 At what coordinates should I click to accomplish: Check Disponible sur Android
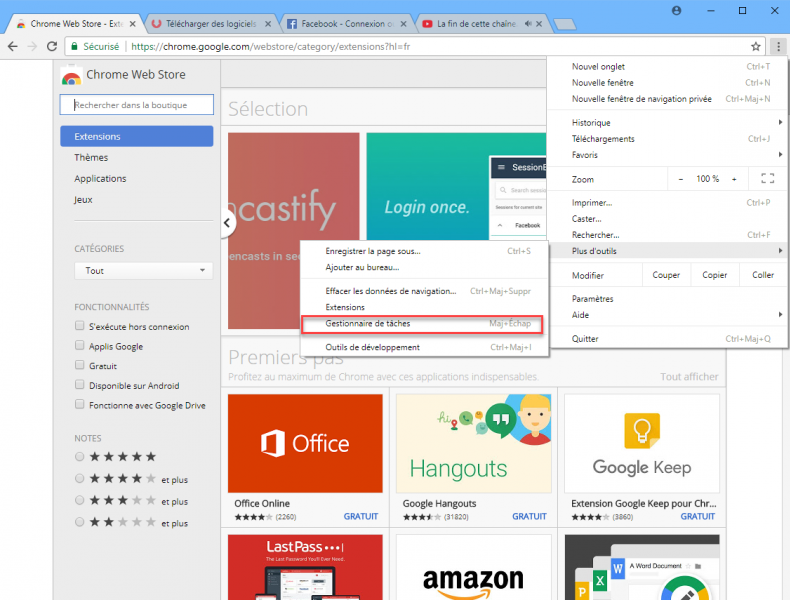pos(80,385)
